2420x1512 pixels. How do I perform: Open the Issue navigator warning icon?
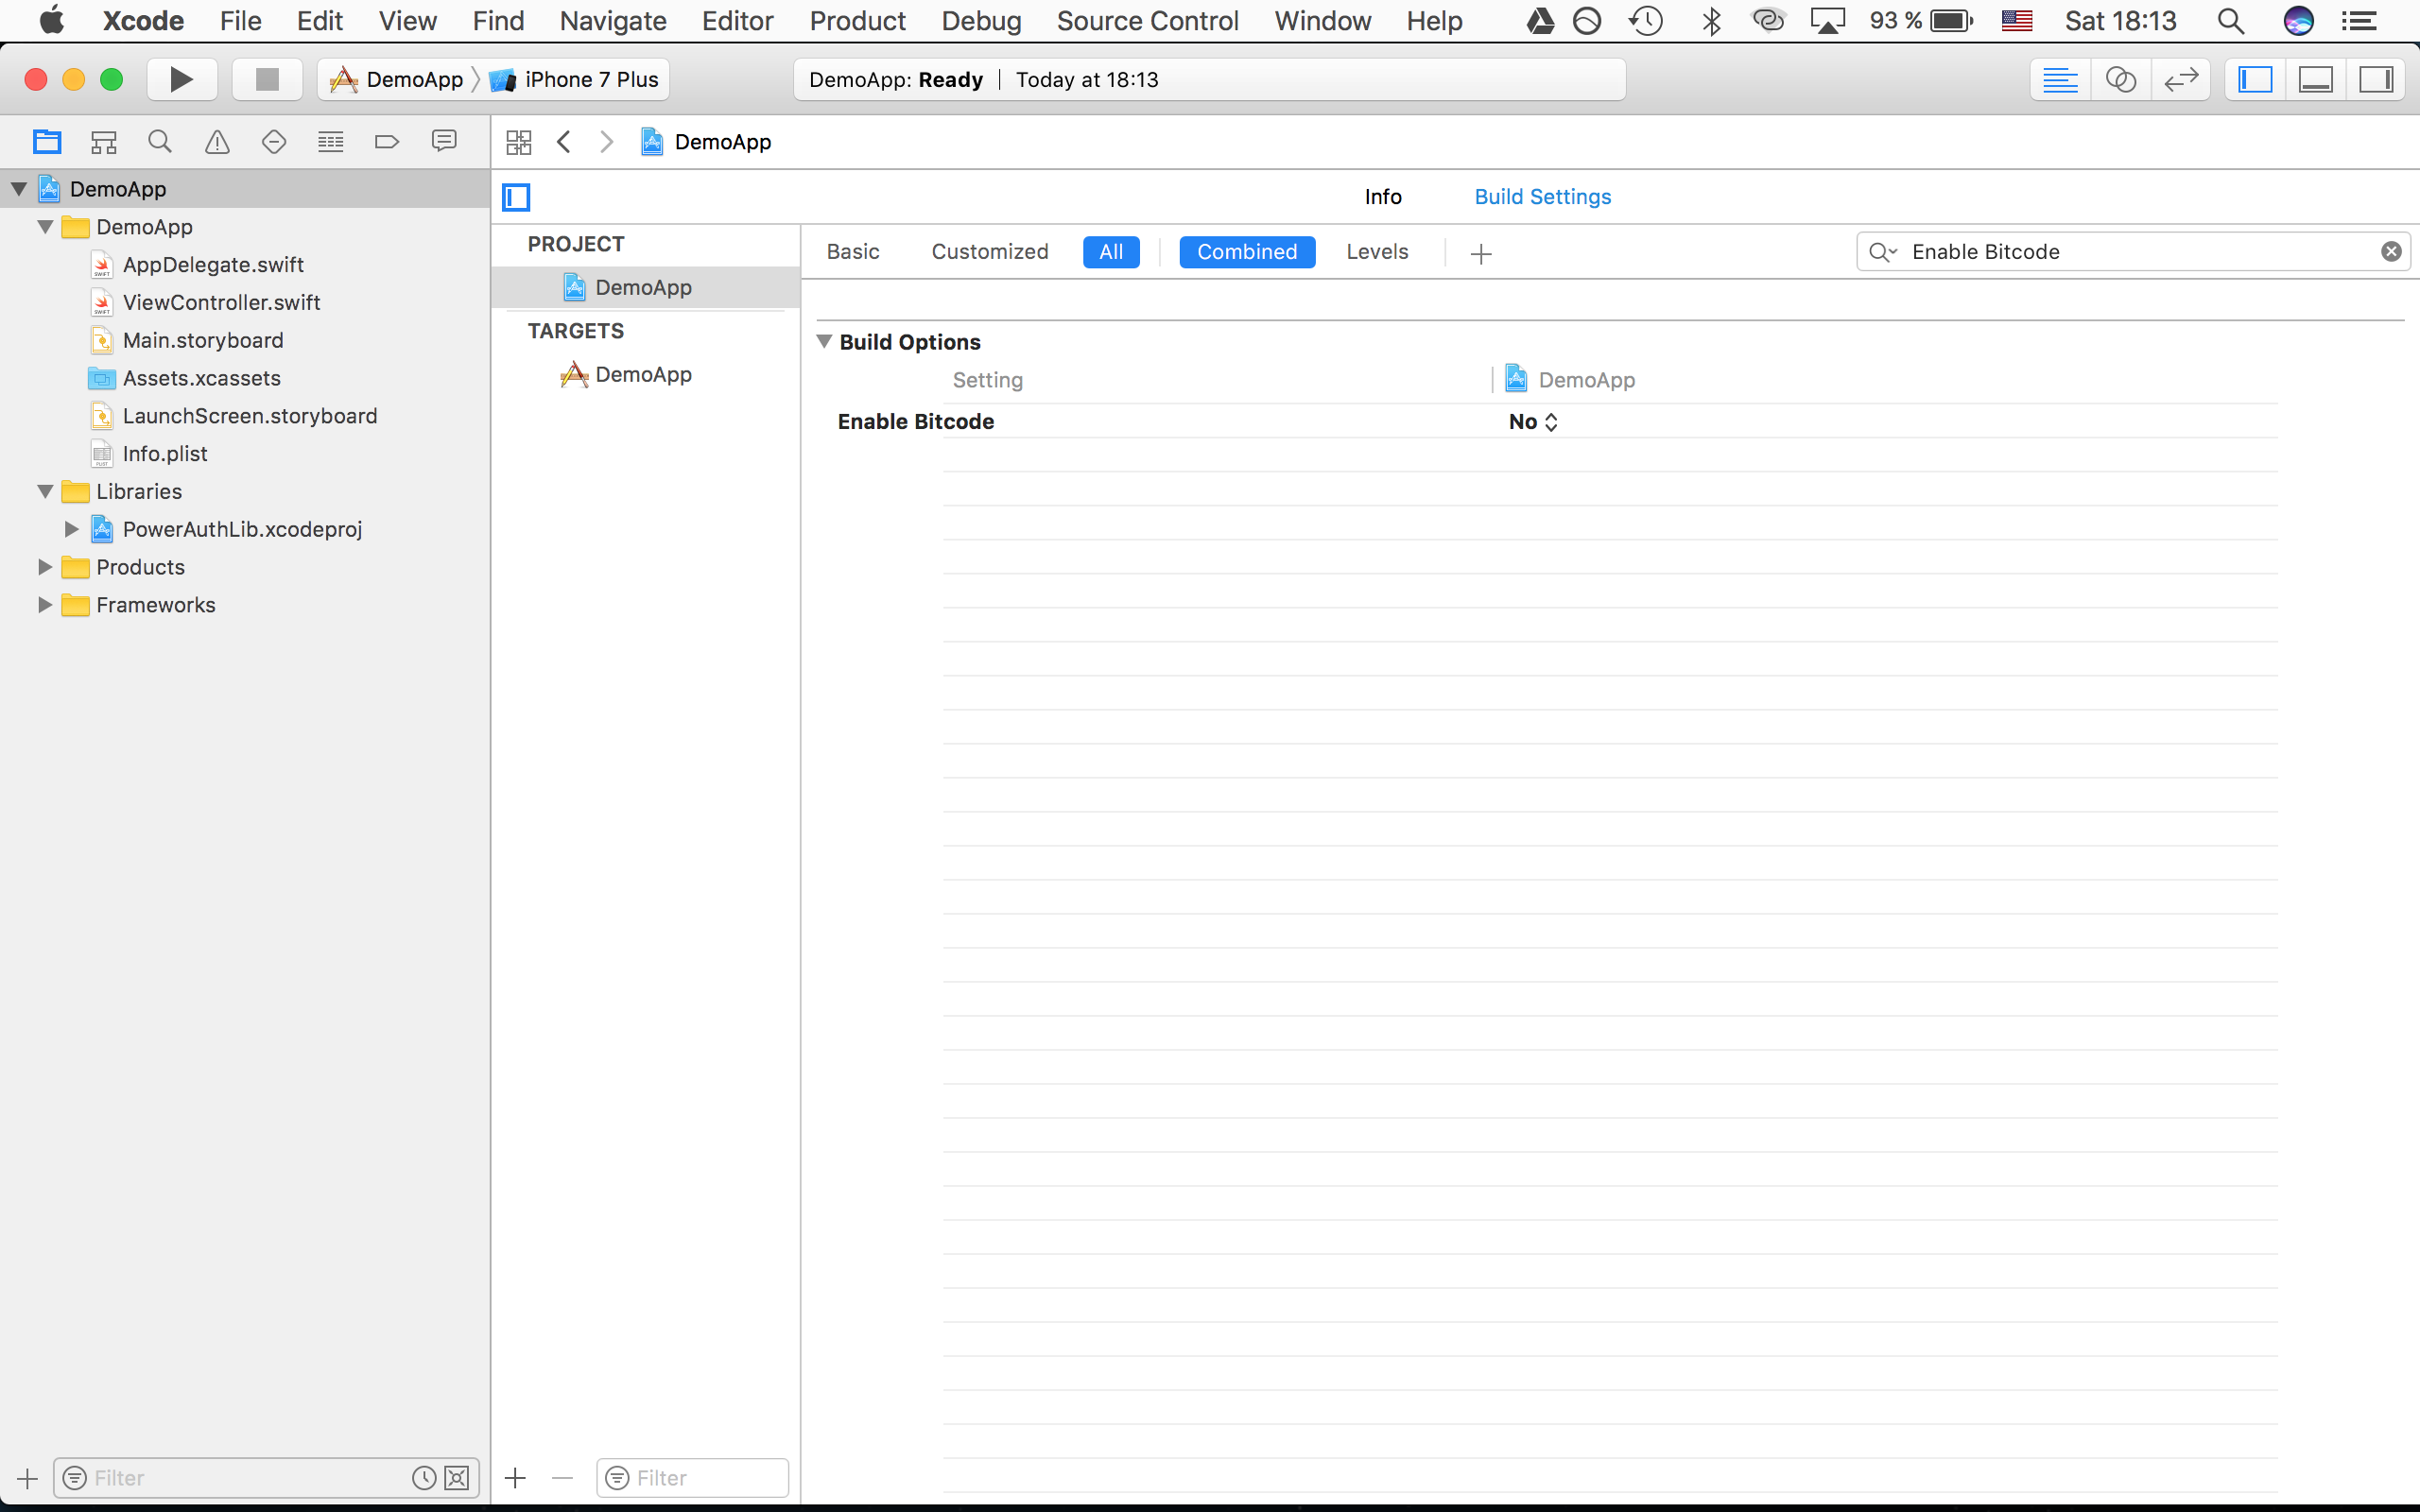217,142
